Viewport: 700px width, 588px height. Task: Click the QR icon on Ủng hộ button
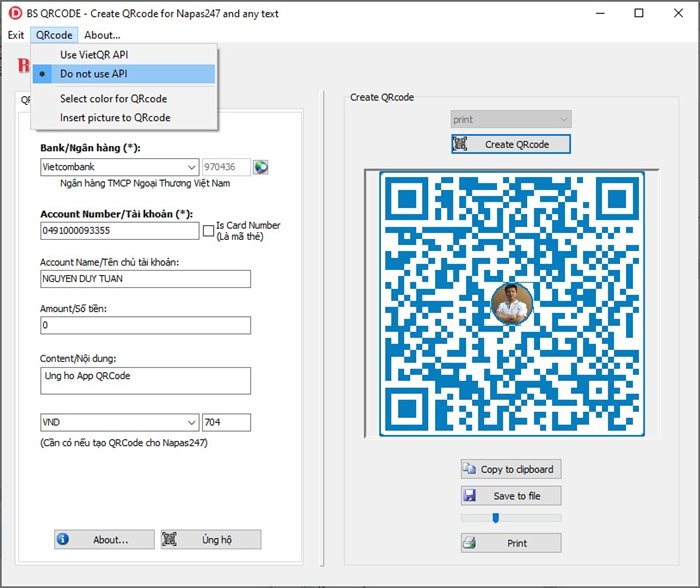[x=169, y=539]
